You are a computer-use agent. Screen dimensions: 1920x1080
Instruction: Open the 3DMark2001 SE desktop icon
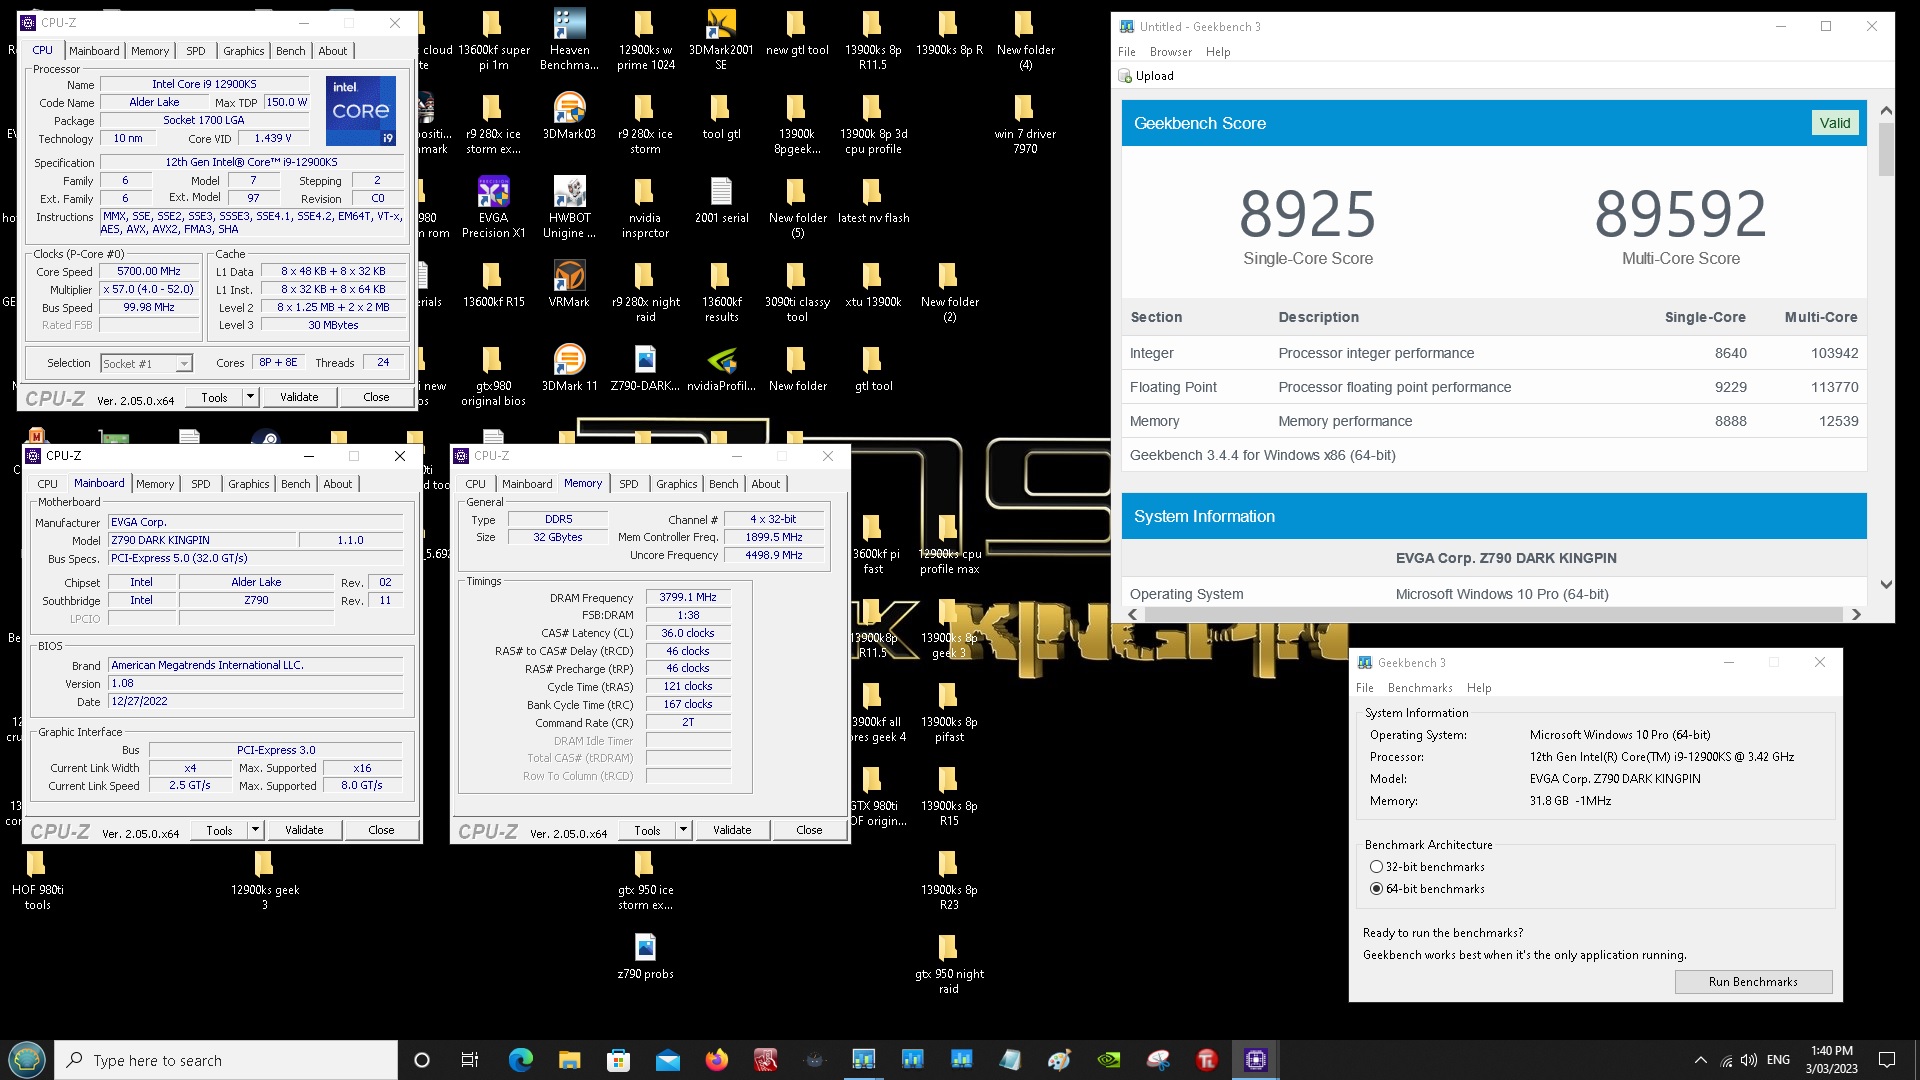[721, 40]
